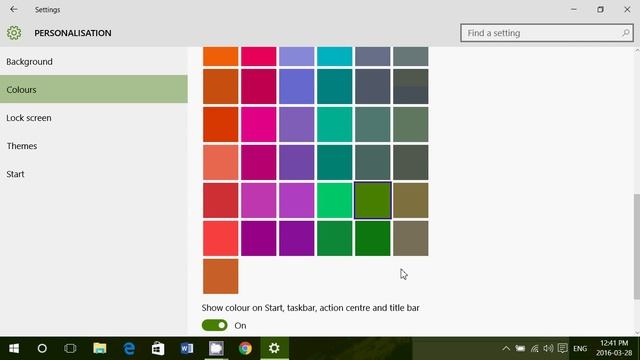Viewport: 640px width, 360px height.
Task: Launch Google Chrome from the taskbar
Action: point(245,348)
